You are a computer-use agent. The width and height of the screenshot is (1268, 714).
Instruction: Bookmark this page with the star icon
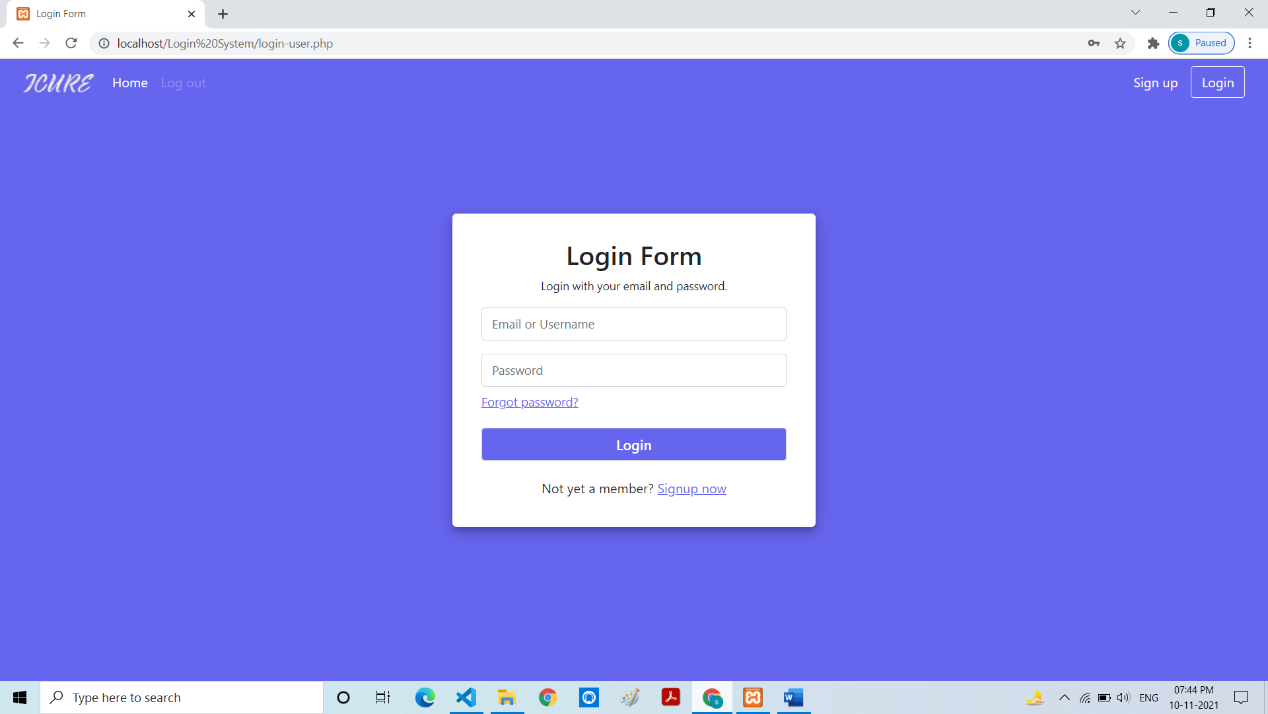1120,43
